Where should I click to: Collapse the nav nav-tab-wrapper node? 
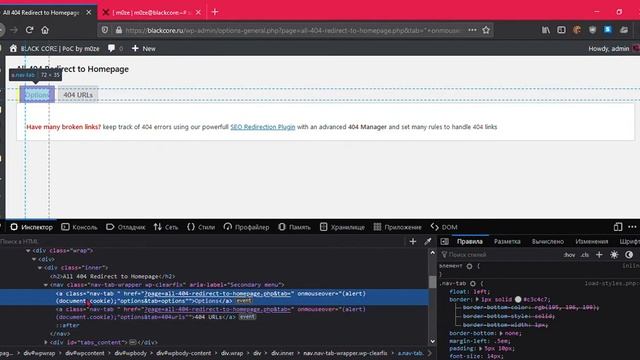(46, 285)
